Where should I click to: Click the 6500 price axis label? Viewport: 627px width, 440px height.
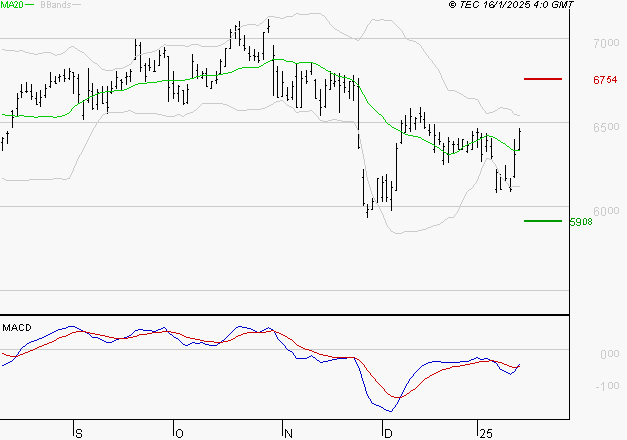point(606,127)
